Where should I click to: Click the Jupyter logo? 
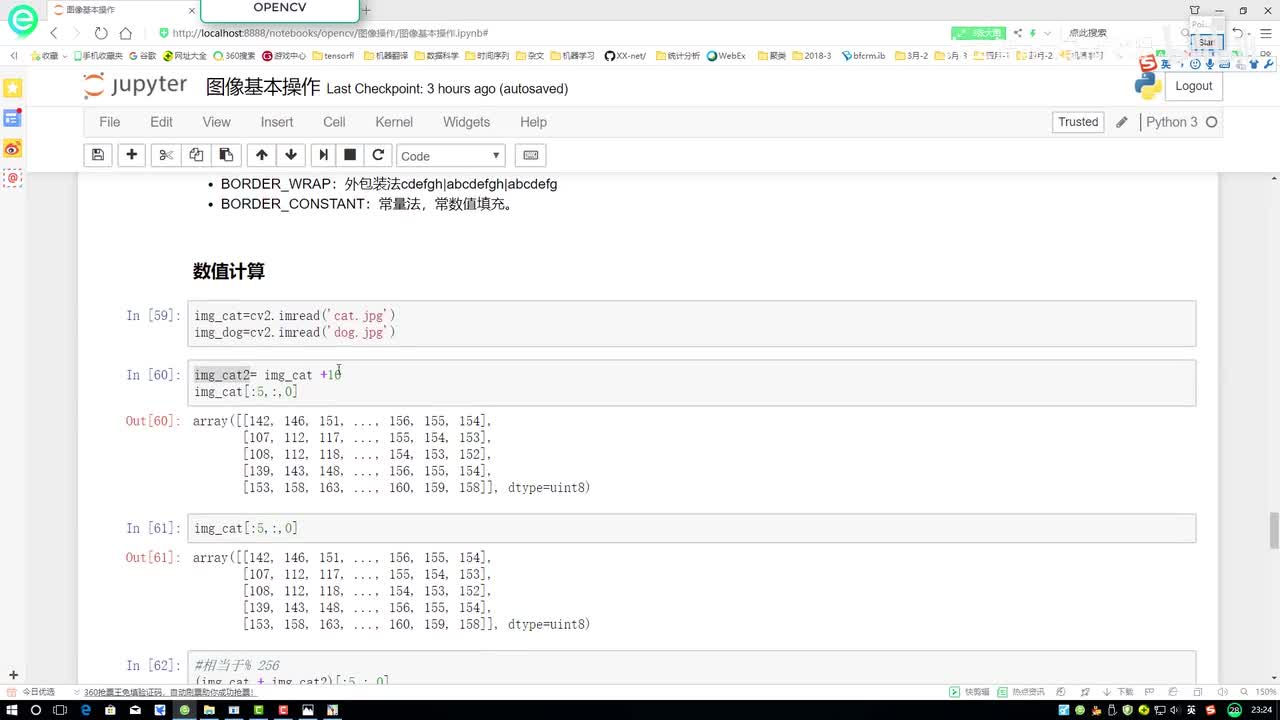136,86
